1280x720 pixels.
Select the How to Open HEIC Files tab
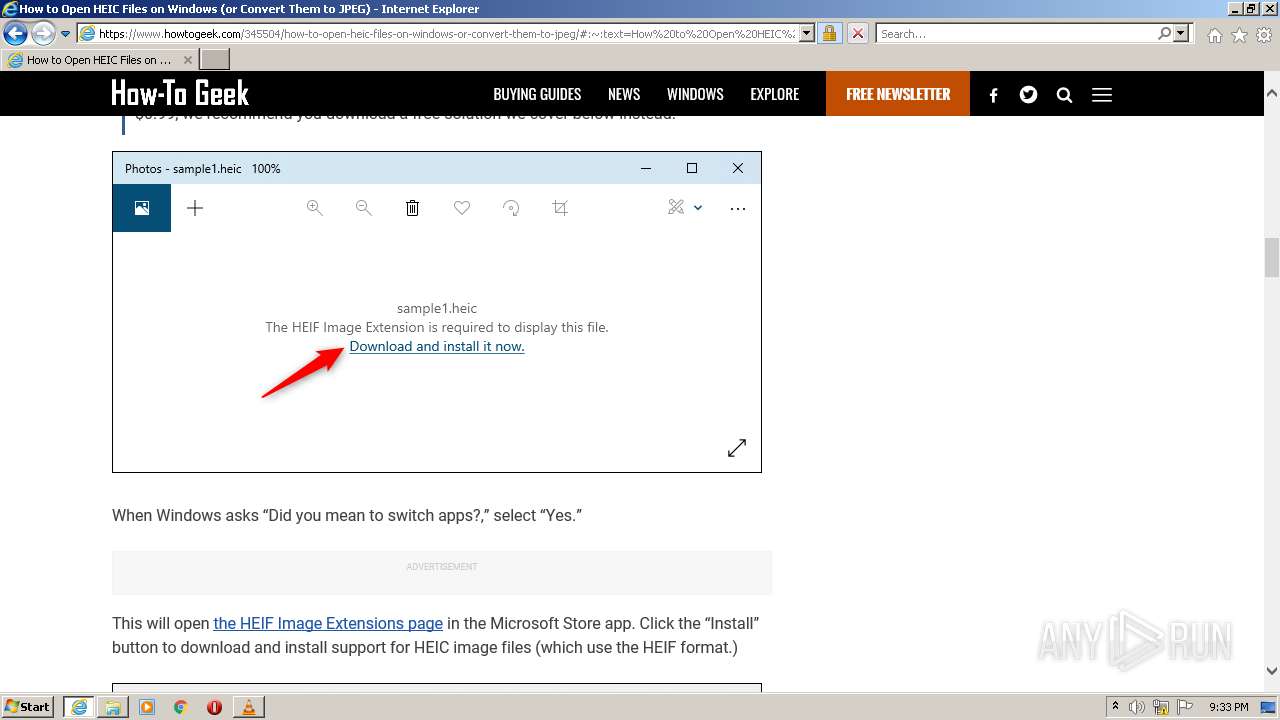[100, 60]
